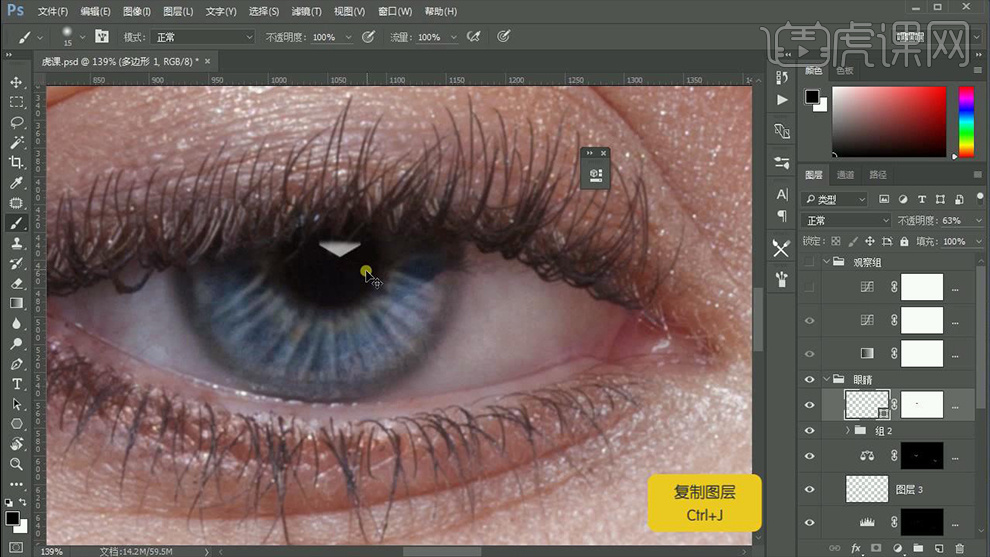The height and width of the screenshot is (557, 990).
Task: Click the 图层(L) menu
Action: pyautogui.click(x=178, y=11)
